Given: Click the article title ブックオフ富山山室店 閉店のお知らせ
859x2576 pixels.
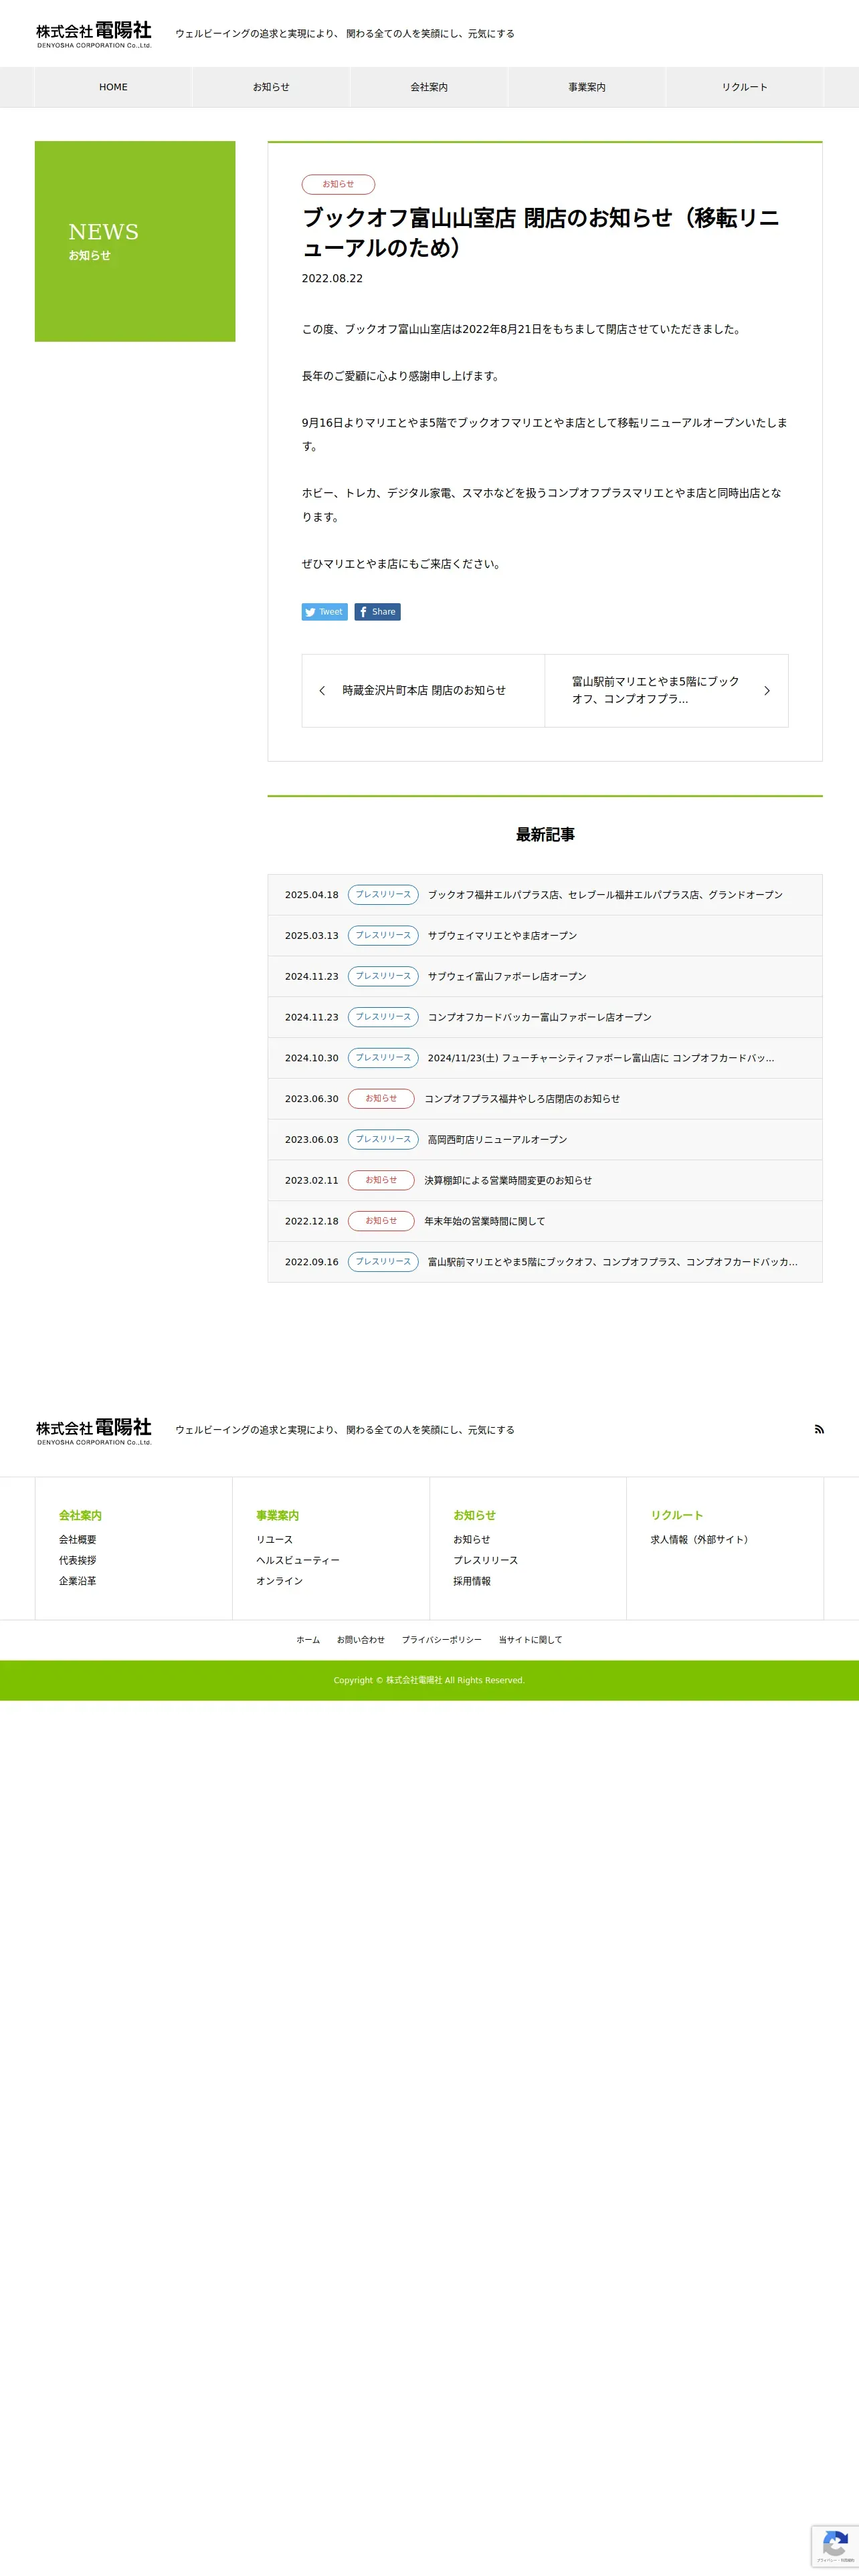Looking at the screenshot, I should pyautogui.click(x=540, y=233).
